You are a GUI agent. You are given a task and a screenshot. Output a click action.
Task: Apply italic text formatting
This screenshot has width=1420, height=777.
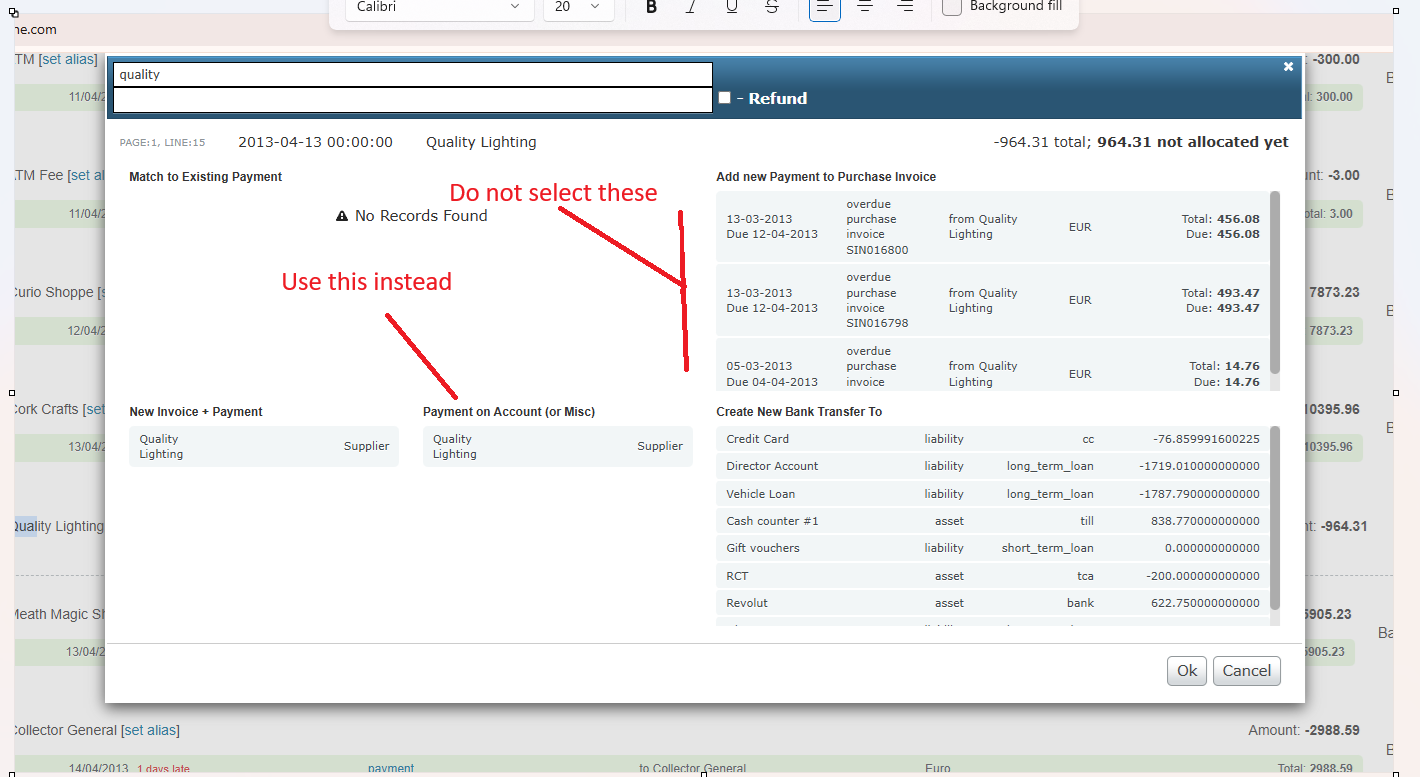coord(691,7)
